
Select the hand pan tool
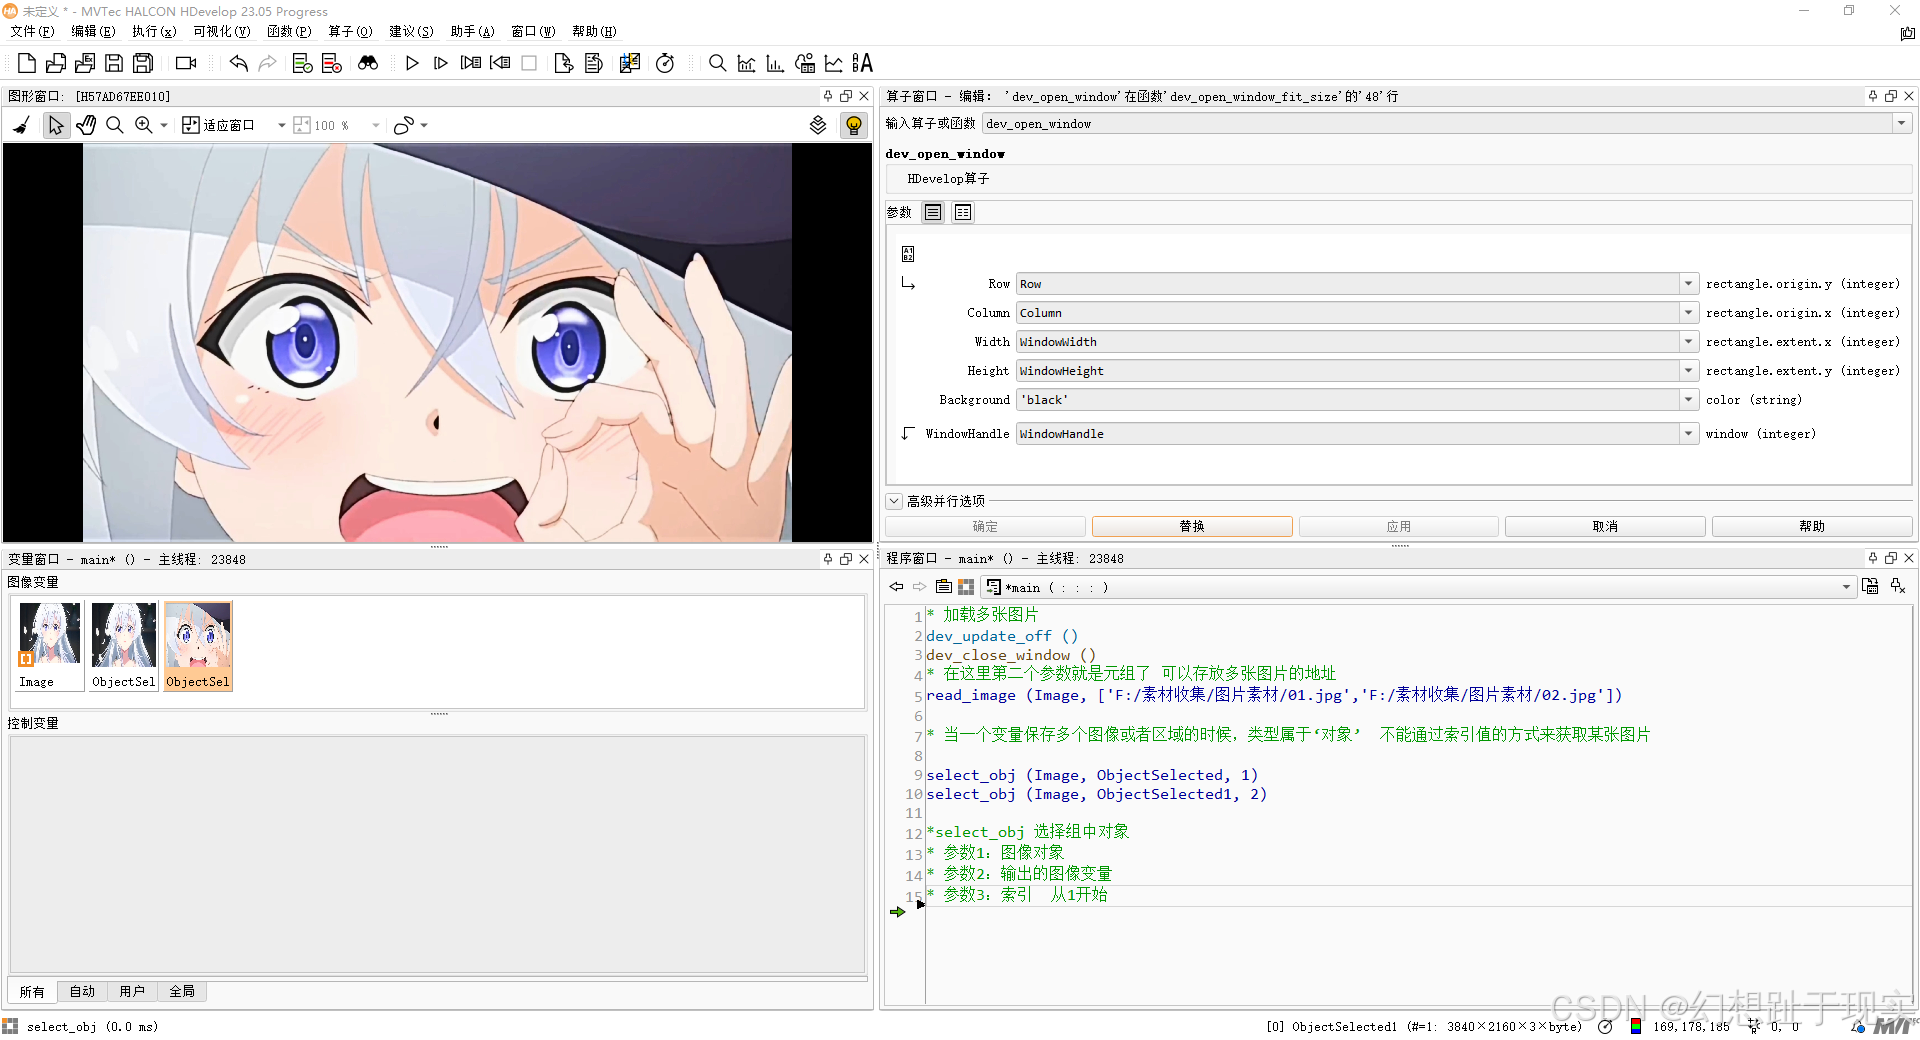click(86, 125)
